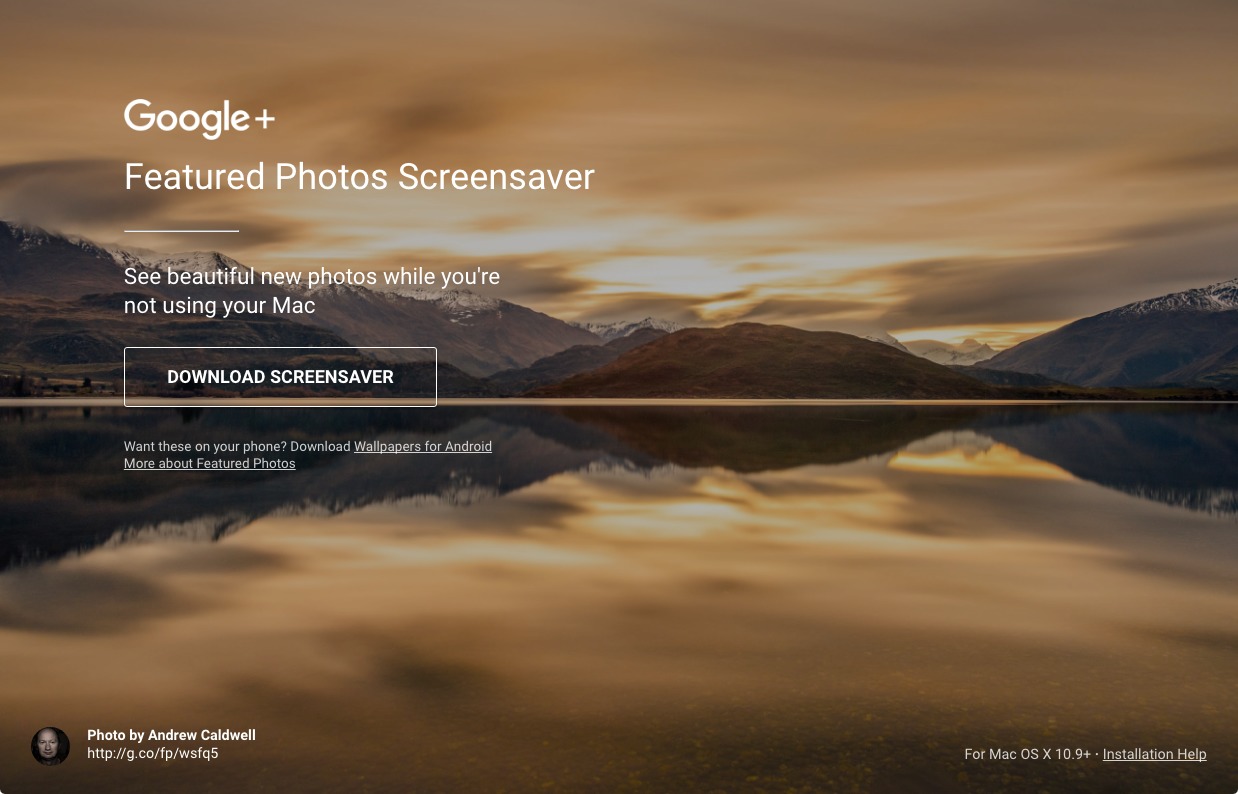
Task: Click the plus sign in the Google+ logo
Action: 264,120
